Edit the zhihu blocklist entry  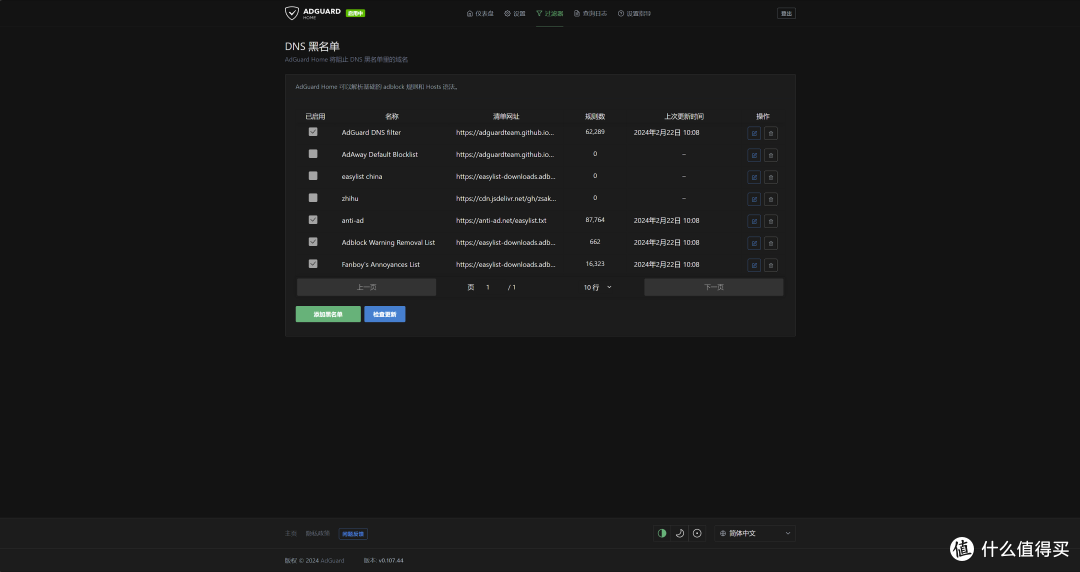click(x=754, y=199)
